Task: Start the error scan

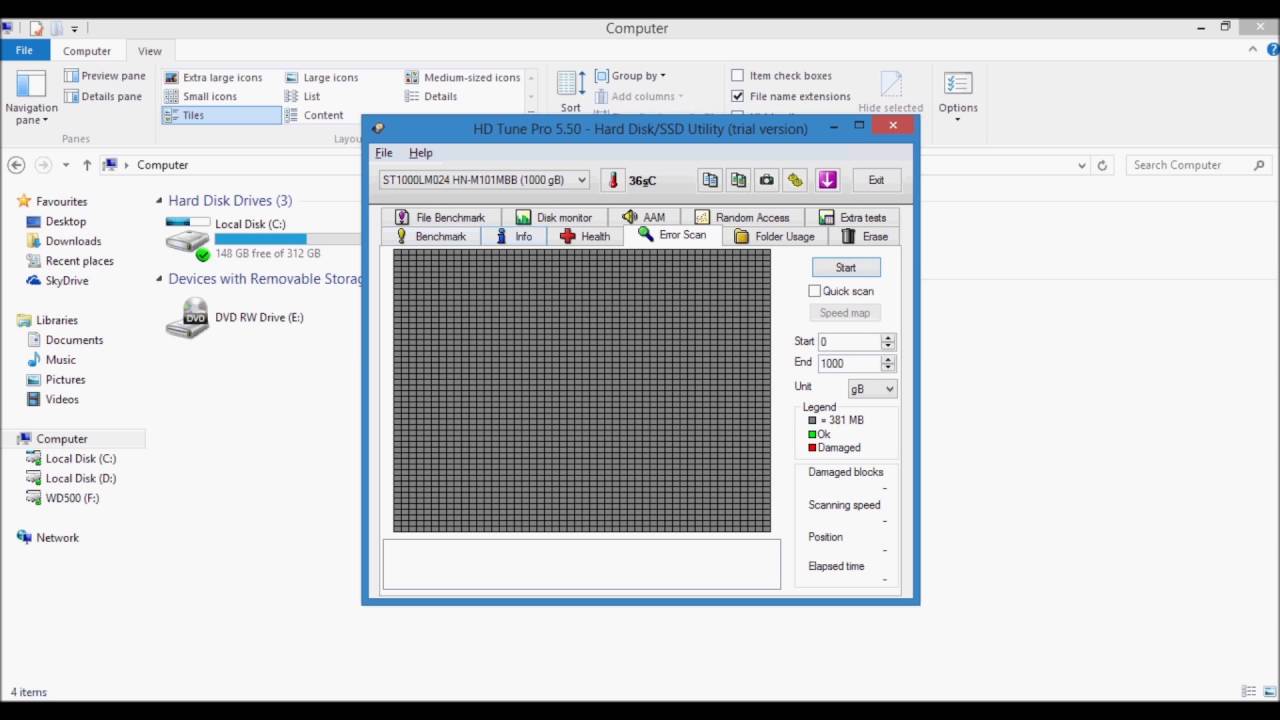Action: 846,268
